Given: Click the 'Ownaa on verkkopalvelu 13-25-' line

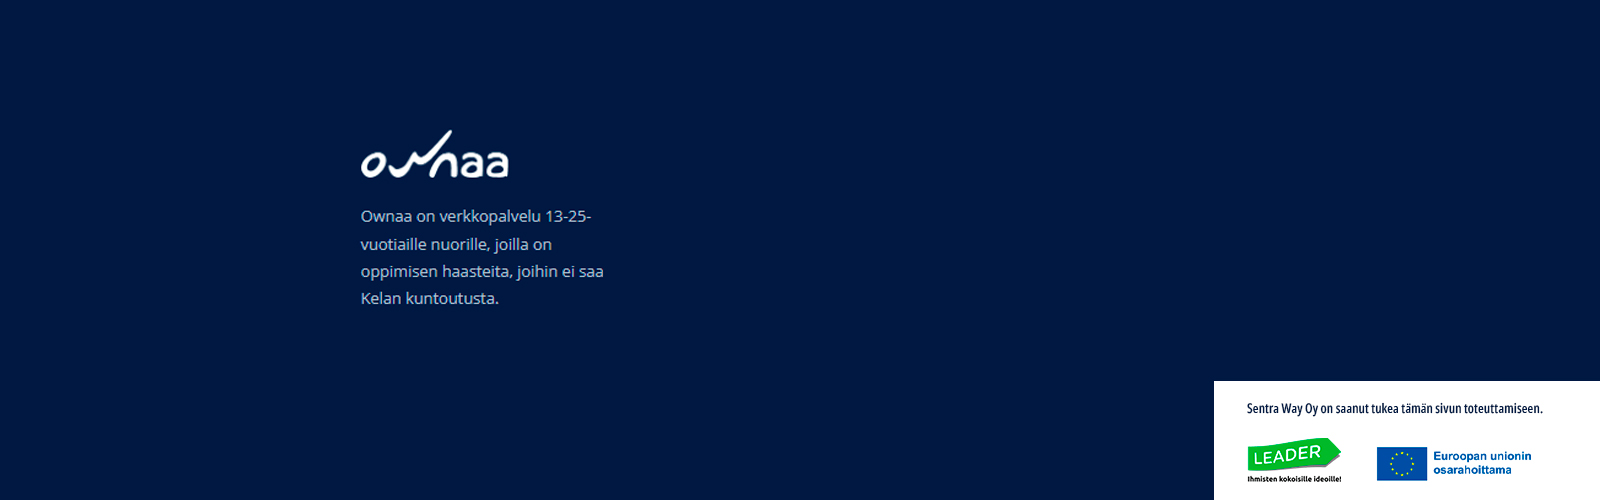Looking at the screenshot, I should [476, 216].
